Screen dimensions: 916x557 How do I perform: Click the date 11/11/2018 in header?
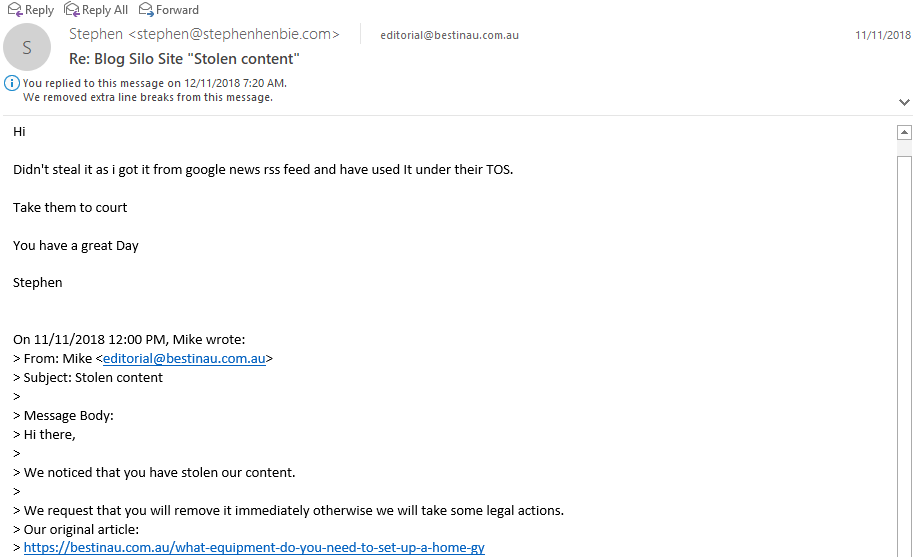point(883,35)
